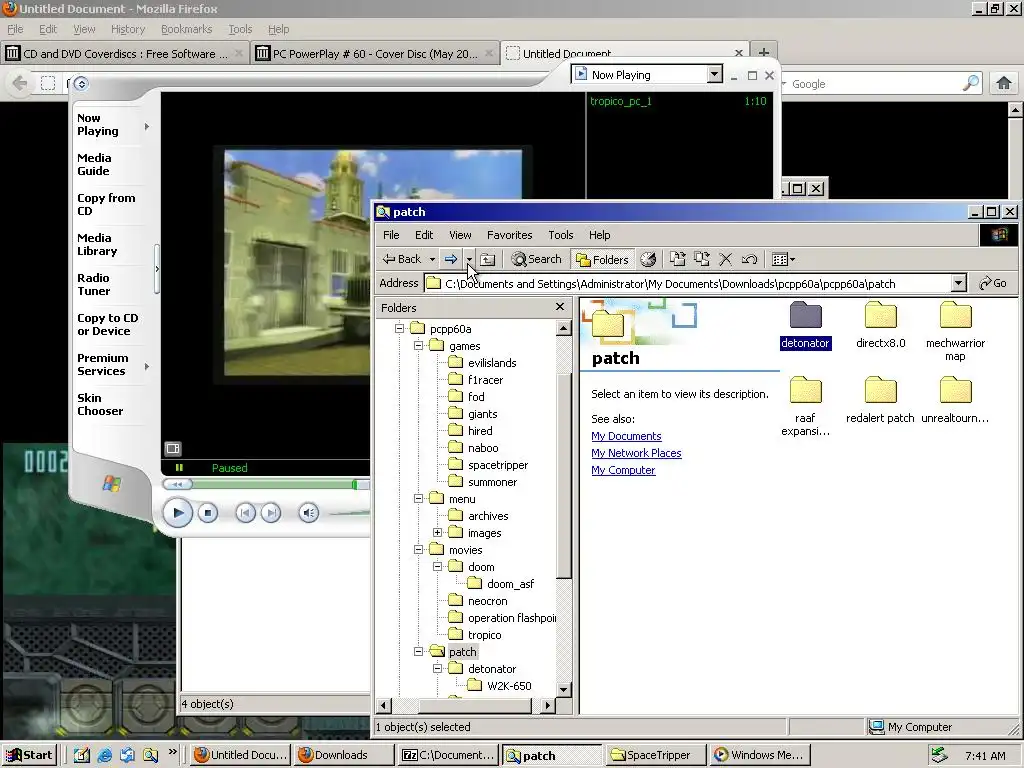The image size is (1024, 768).
Task: Click Next track in Media Player
Action: click(x=271, y=513)
